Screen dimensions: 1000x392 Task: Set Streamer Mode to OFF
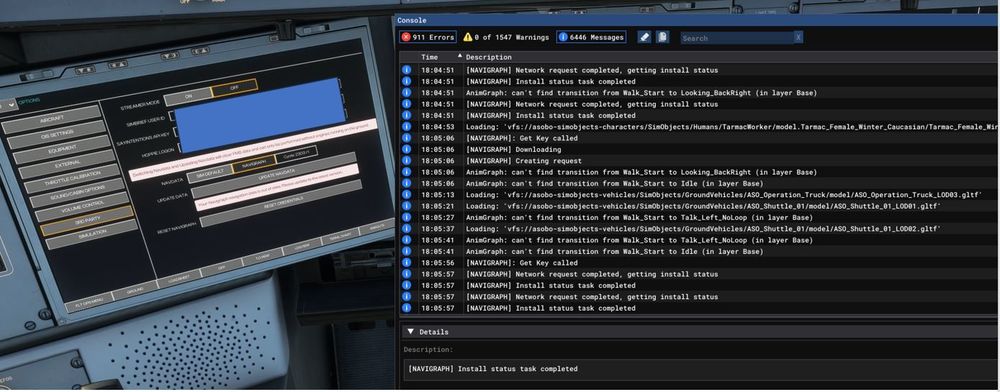click(235, 87)
